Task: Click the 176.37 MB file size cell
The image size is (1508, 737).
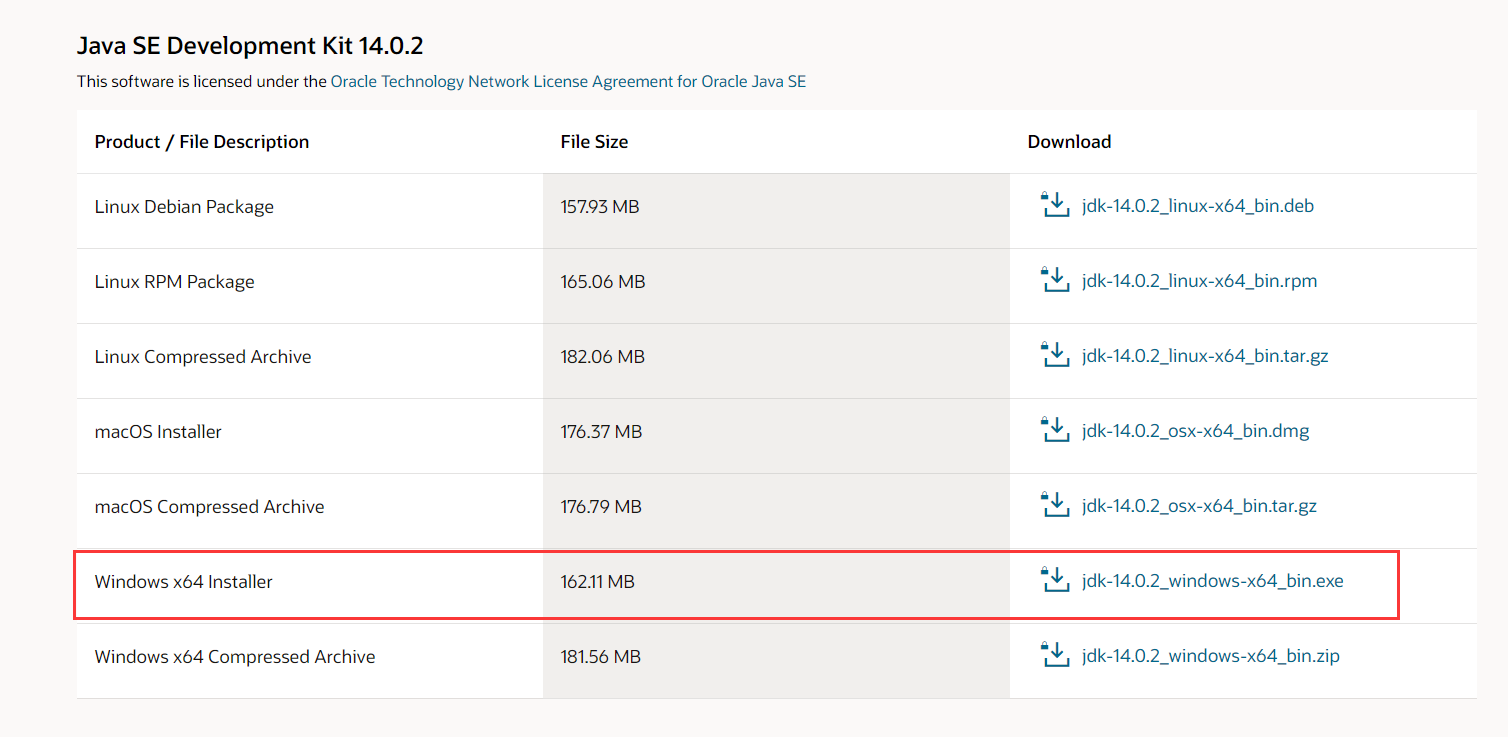Action: (776, 436)
